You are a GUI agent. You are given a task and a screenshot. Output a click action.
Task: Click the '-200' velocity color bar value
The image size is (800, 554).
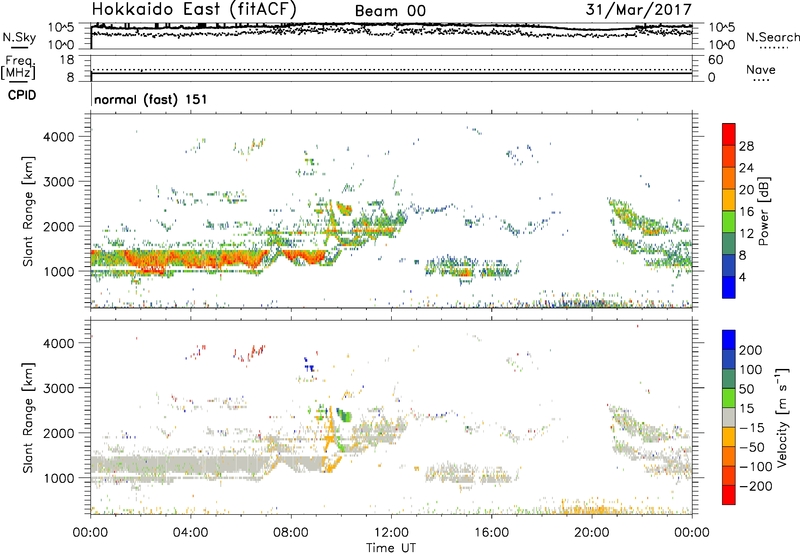755,486
